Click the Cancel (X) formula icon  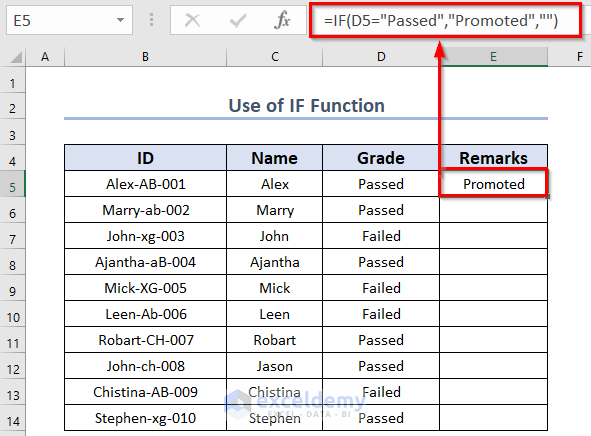193,20
